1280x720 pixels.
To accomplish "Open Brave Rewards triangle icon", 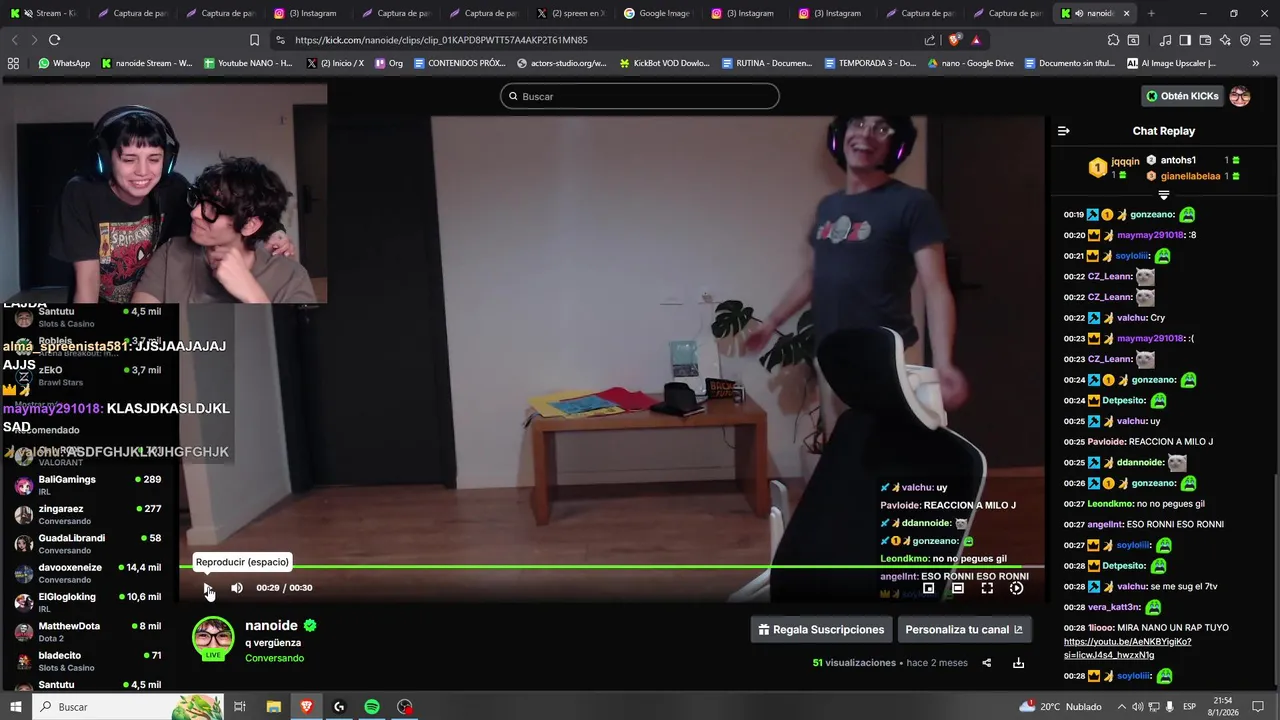I will coord(976,40).
